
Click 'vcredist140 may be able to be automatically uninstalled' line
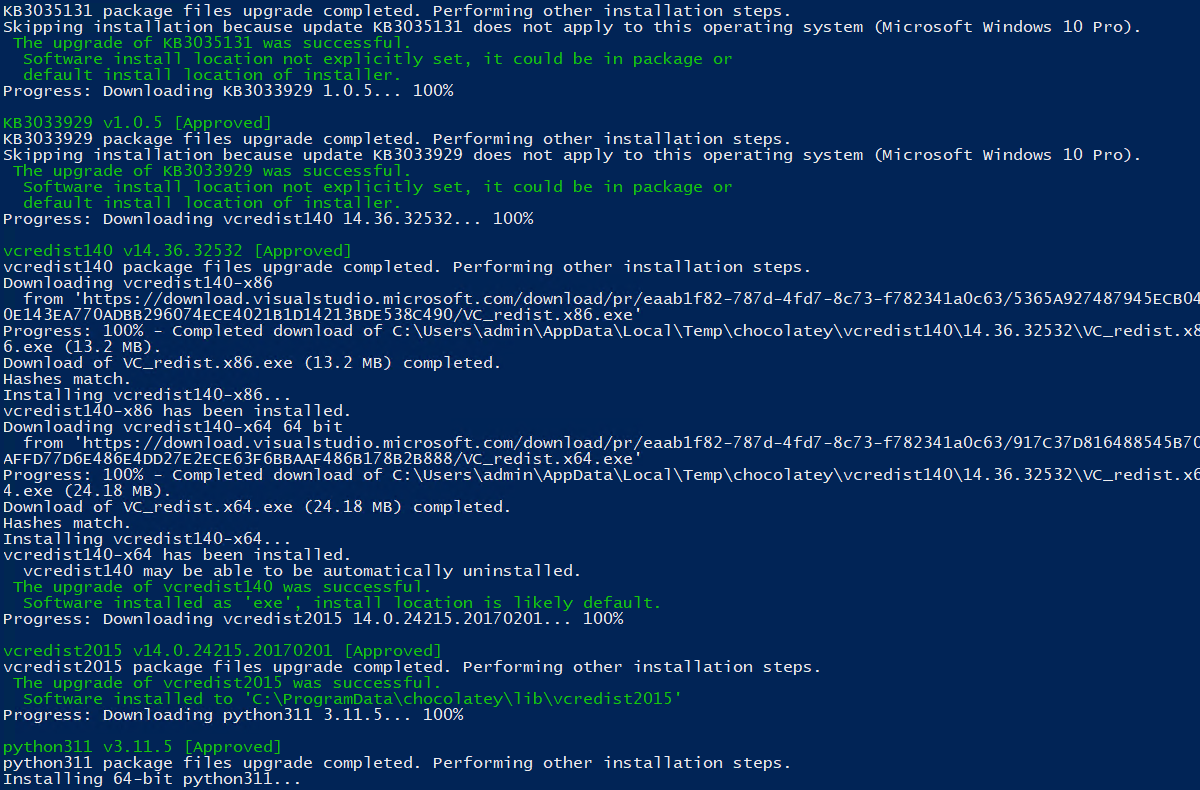302,571
